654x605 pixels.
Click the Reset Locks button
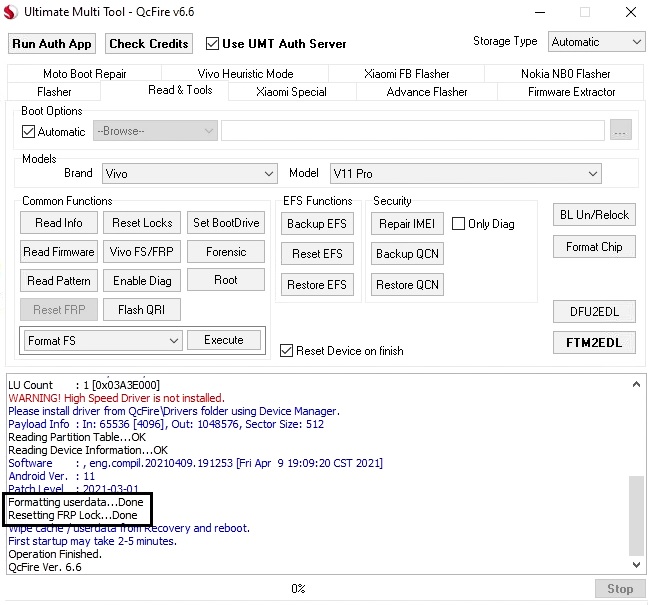142,223
